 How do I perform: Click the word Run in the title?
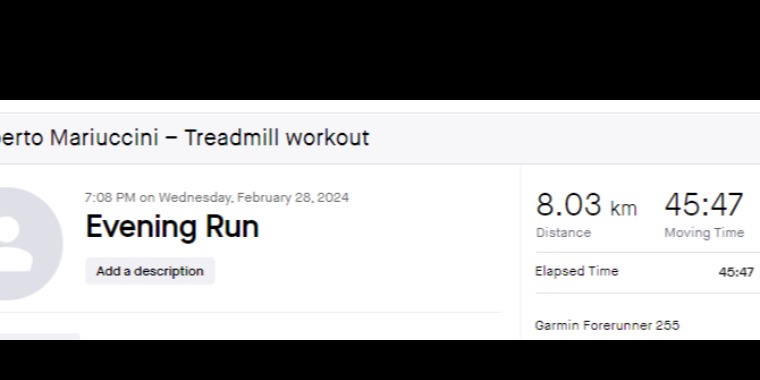click(x=232, y=226)
